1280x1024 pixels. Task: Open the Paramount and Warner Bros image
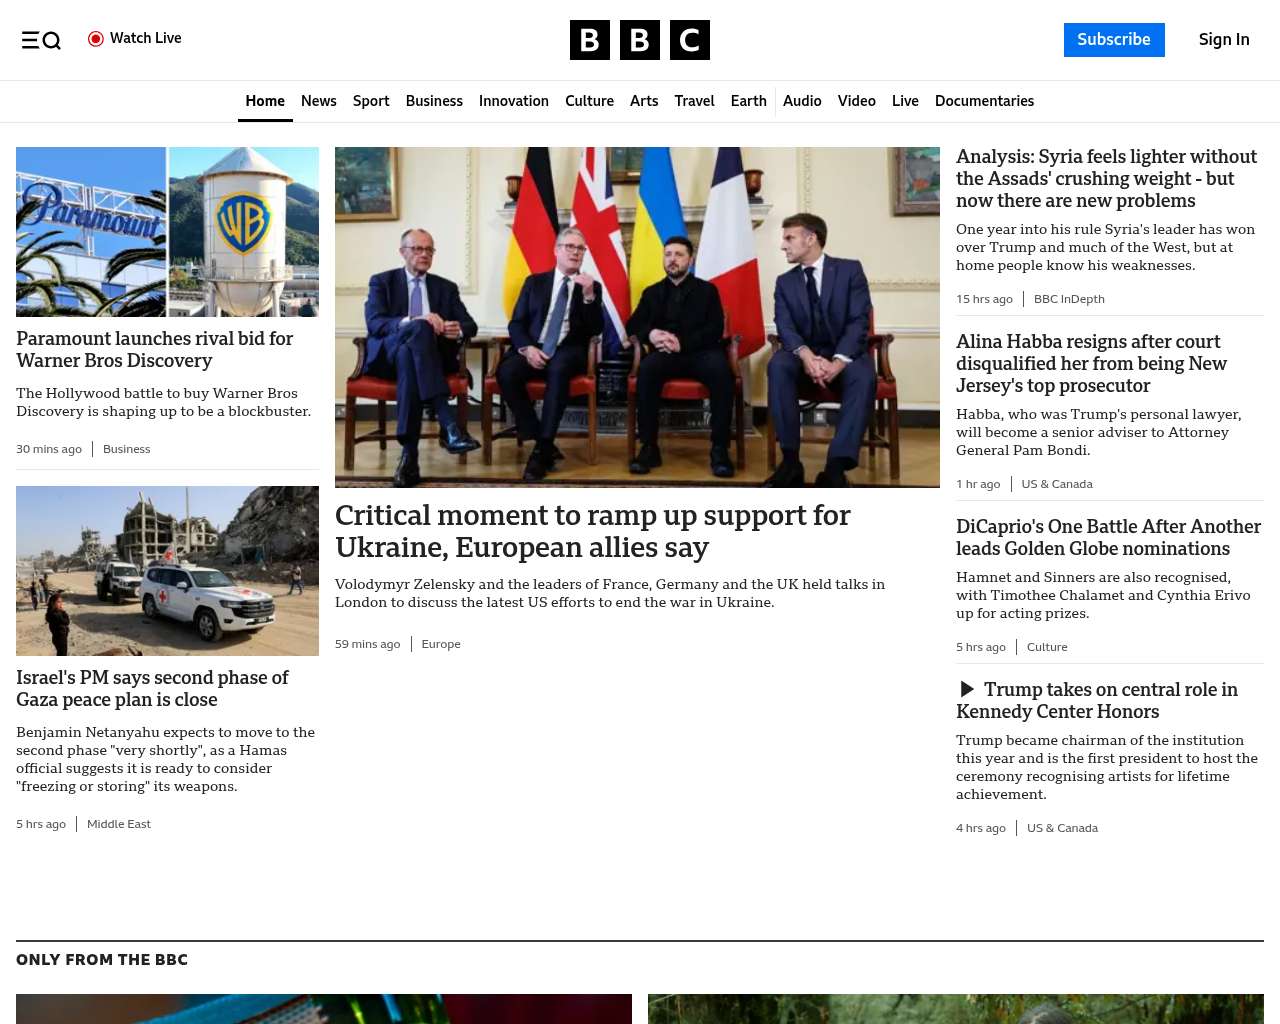click(x=167, y=232)
